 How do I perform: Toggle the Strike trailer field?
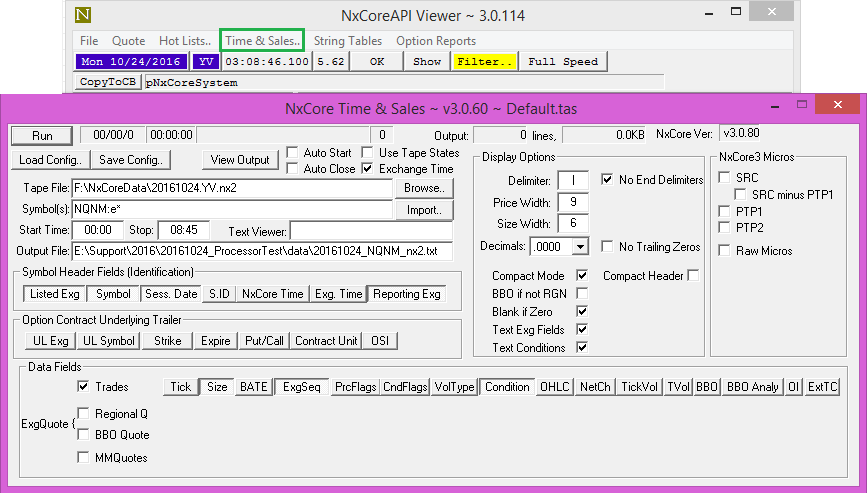(168, 341)
